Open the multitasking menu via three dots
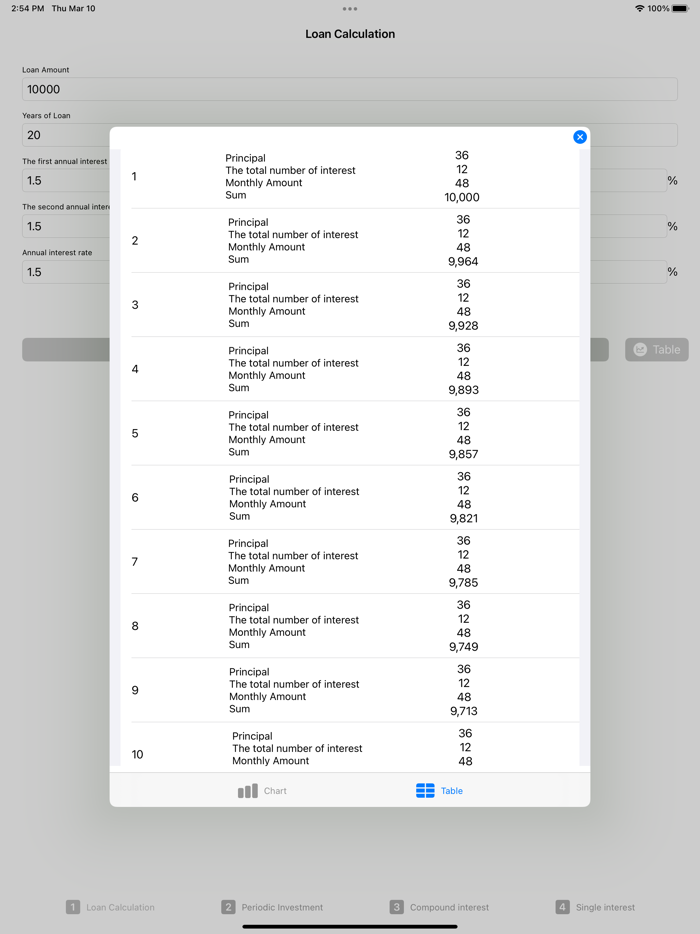The height and width of the screenshot is (934, 700). click(x=350, y=9)
